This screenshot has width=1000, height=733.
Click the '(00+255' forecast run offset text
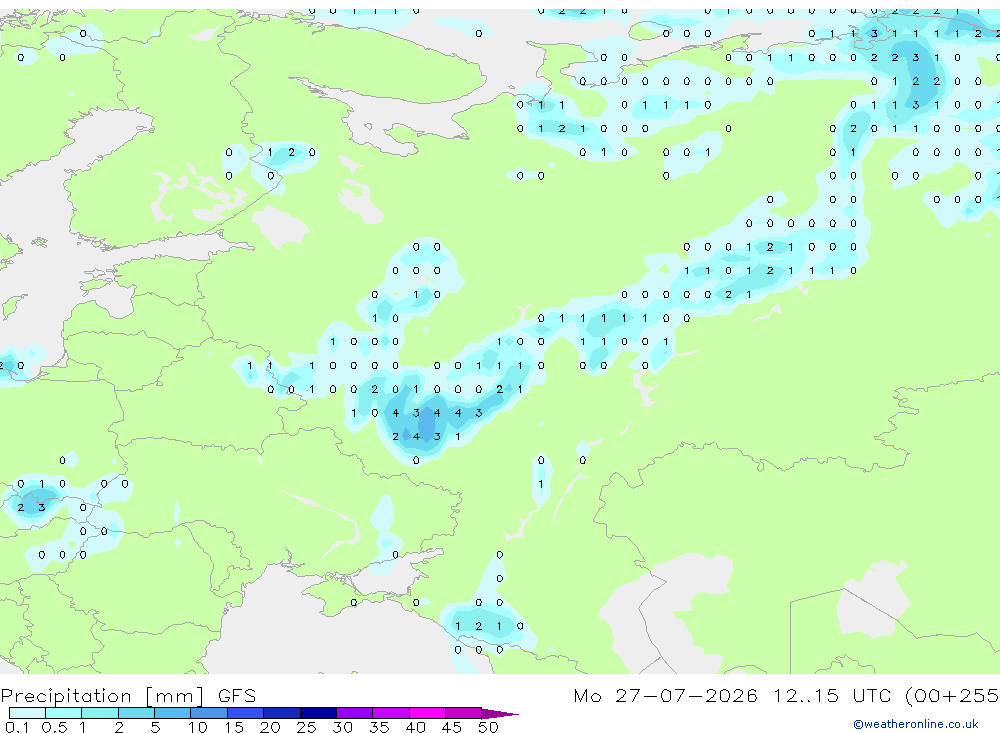[x=952, y=695]
